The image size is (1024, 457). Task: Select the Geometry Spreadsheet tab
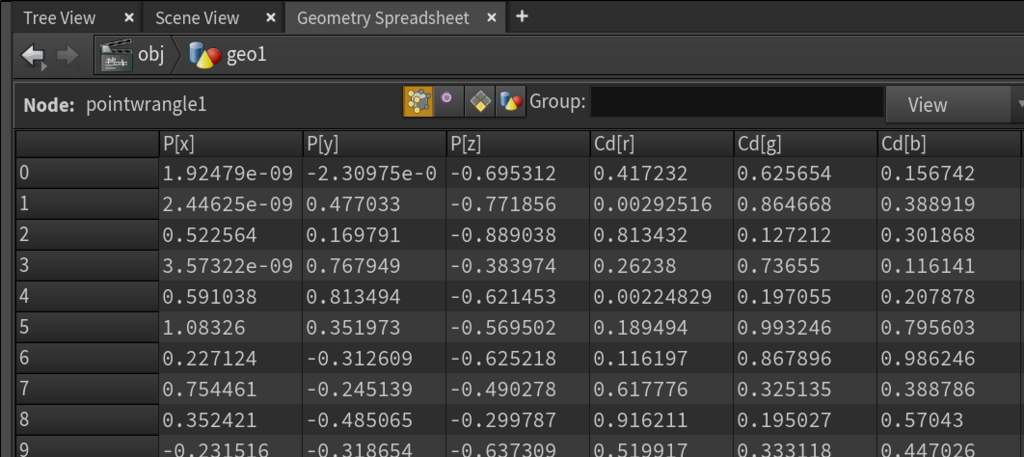point(383,18)
